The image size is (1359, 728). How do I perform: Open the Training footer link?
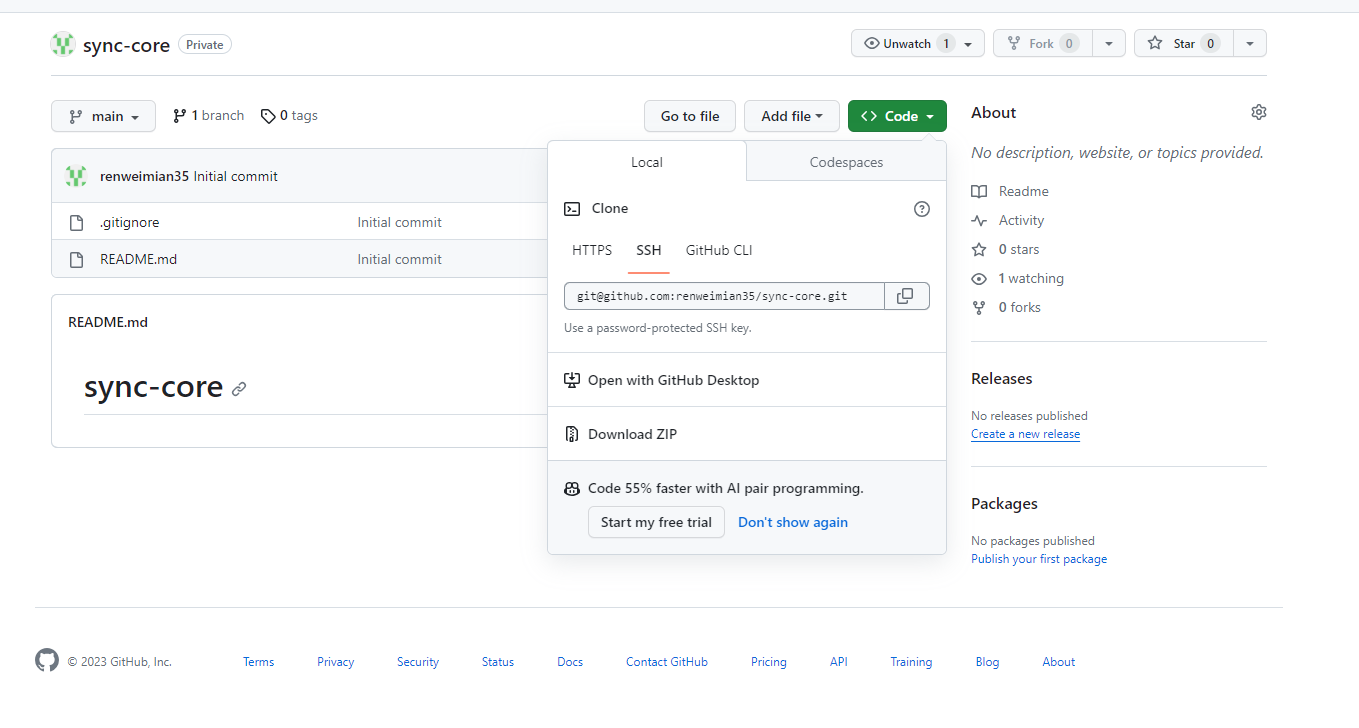pyautogui.click(x=911, y=662)
